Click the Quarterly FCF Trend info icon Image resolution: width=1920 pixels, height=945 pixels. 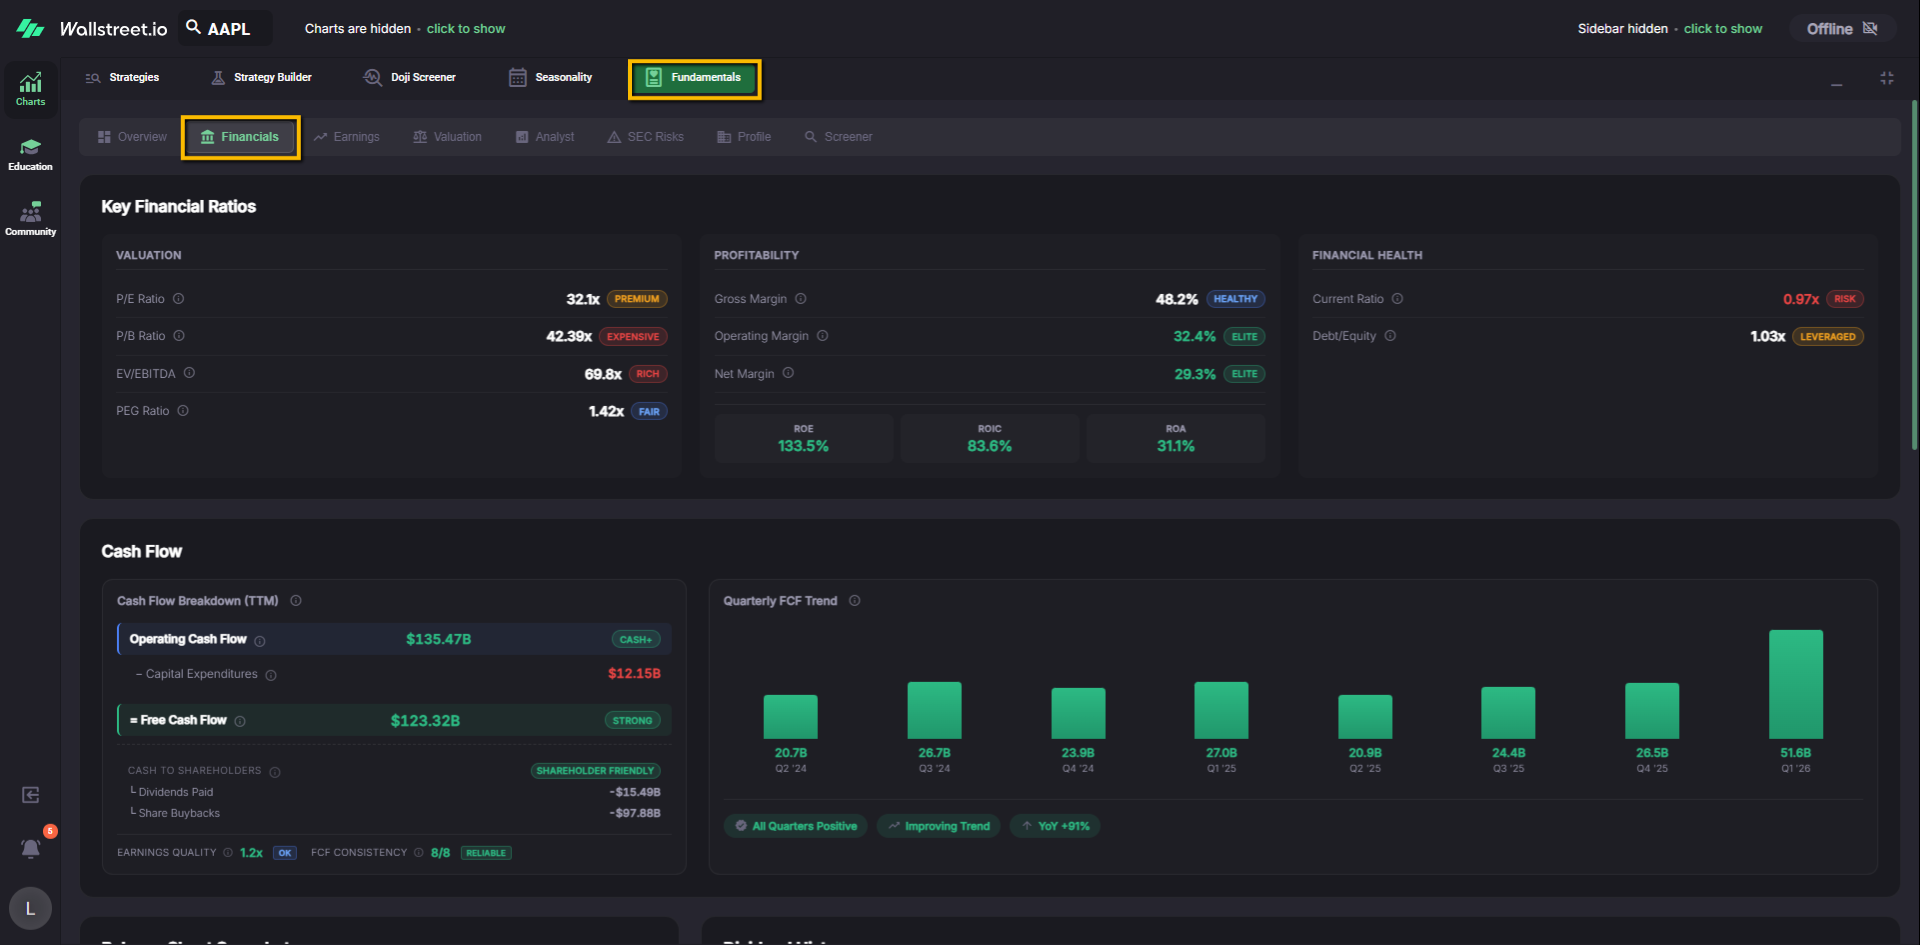[854, 601]
